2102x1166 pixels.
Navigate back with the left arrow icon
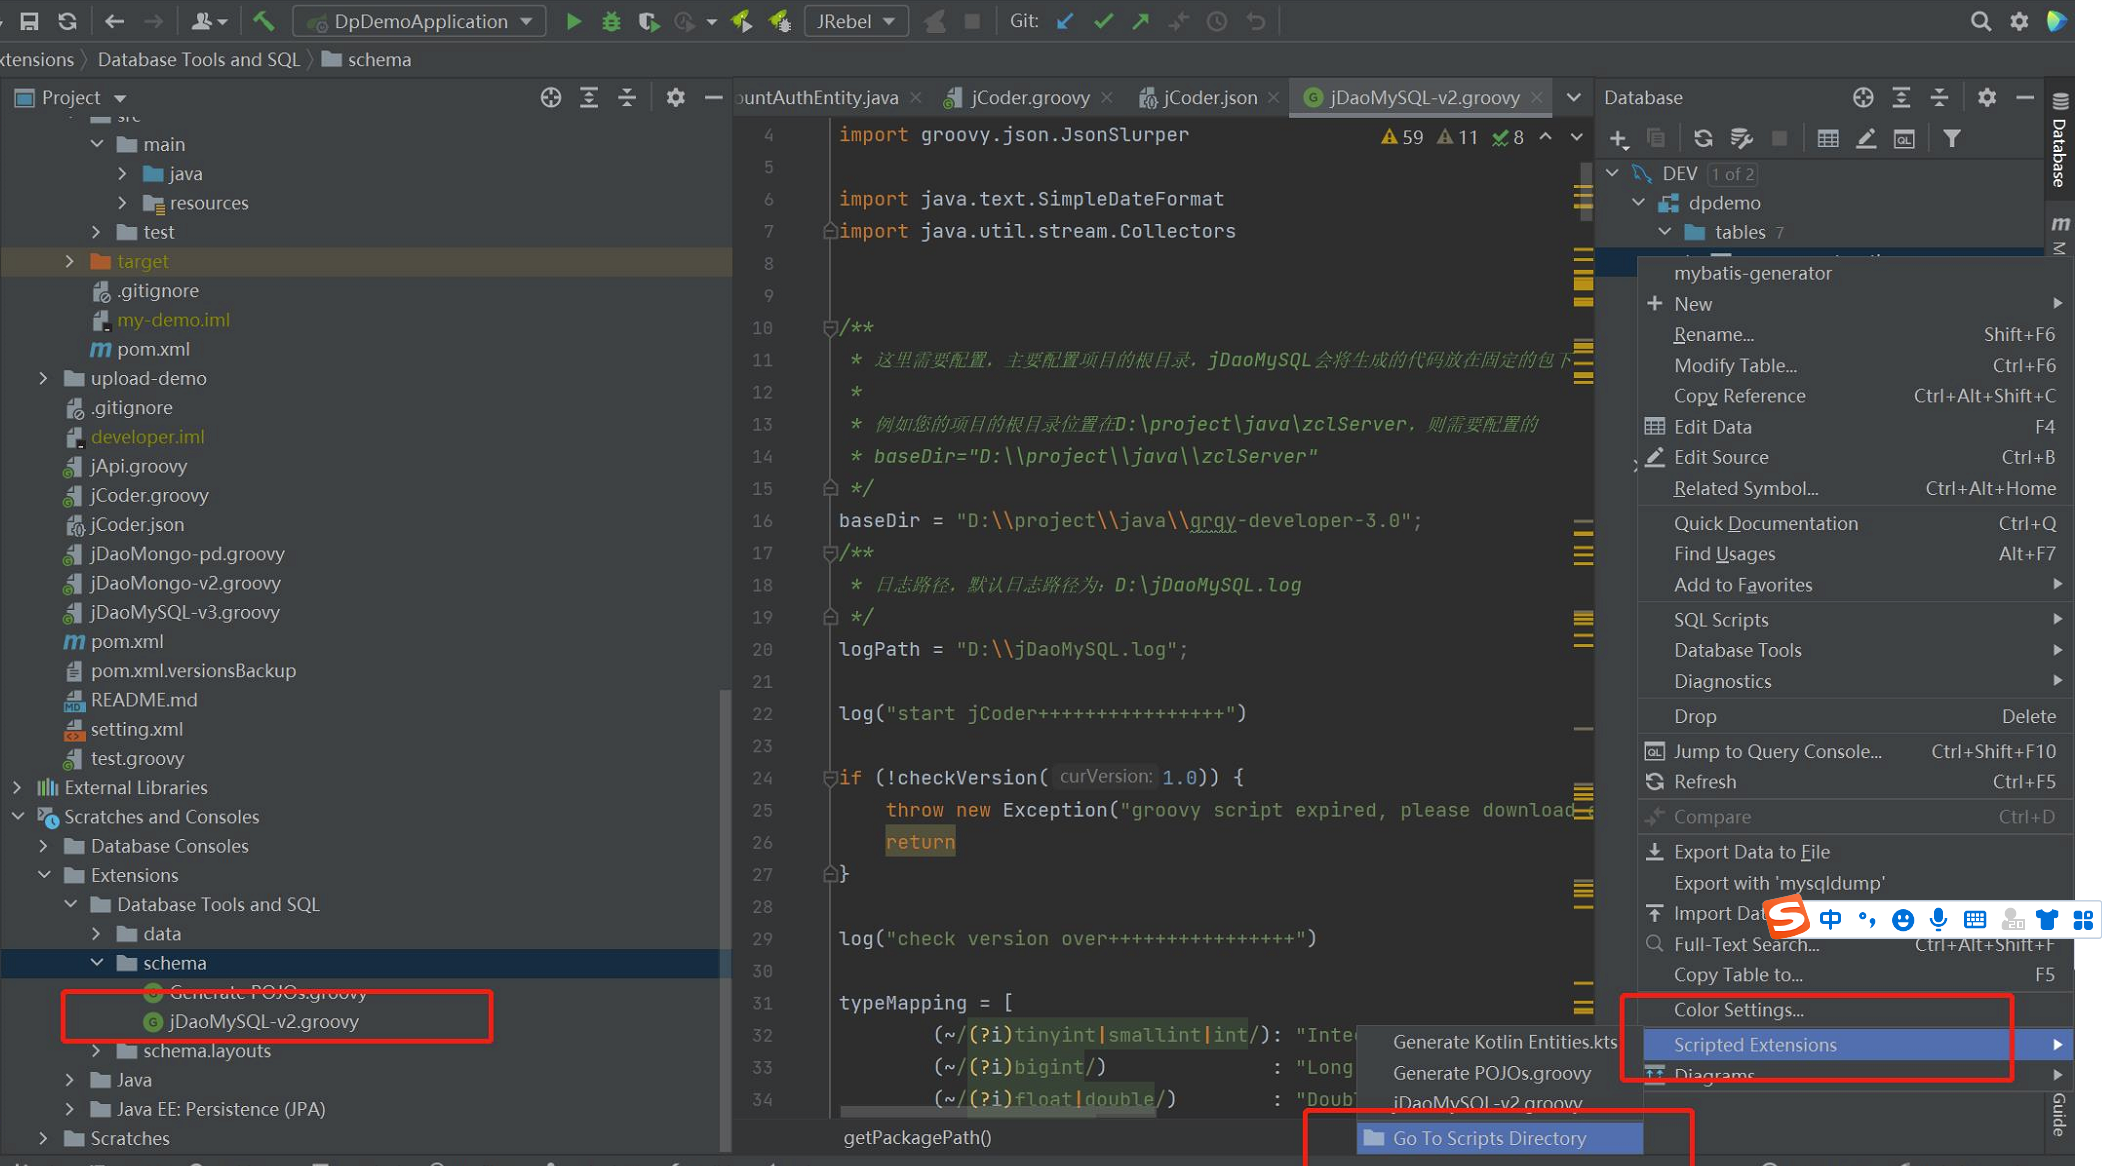[114, 21]
